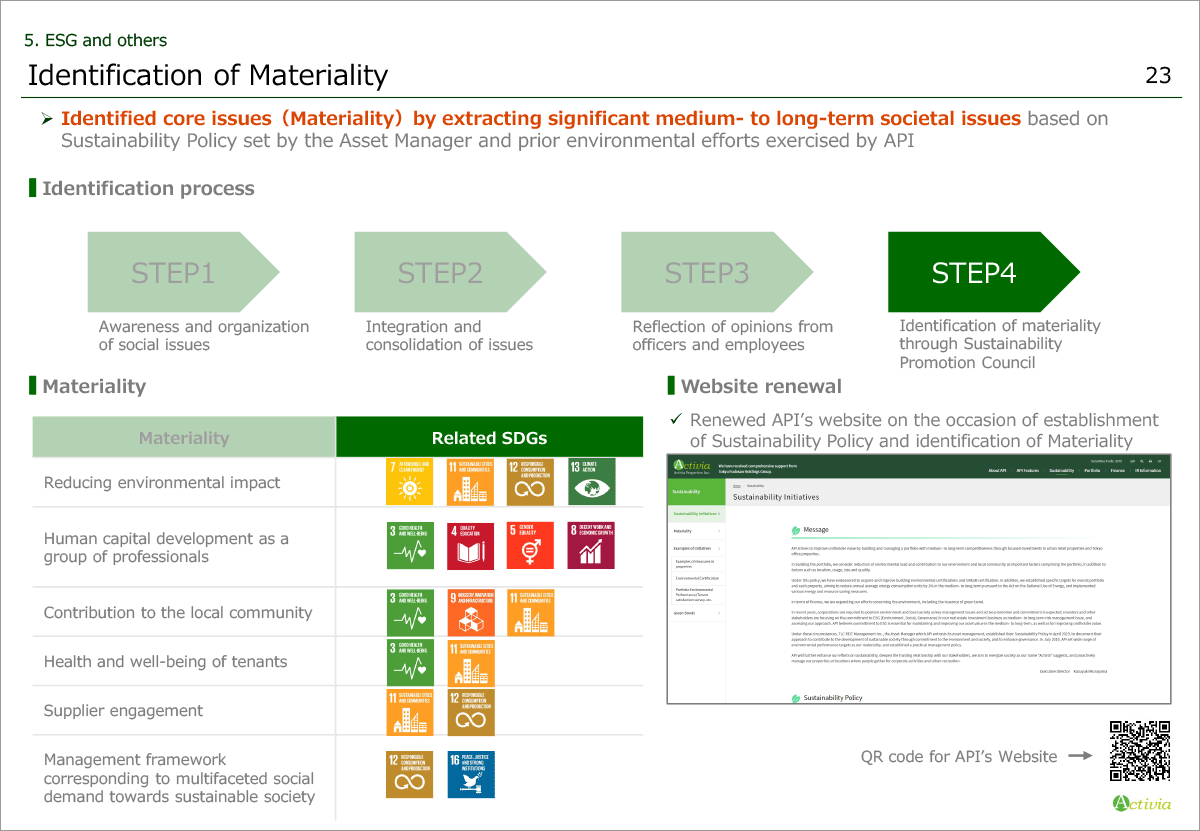
Task: Click the SDG 3 icon in the Health and well-being of tenants row
Action: click(x=410, y=661)
